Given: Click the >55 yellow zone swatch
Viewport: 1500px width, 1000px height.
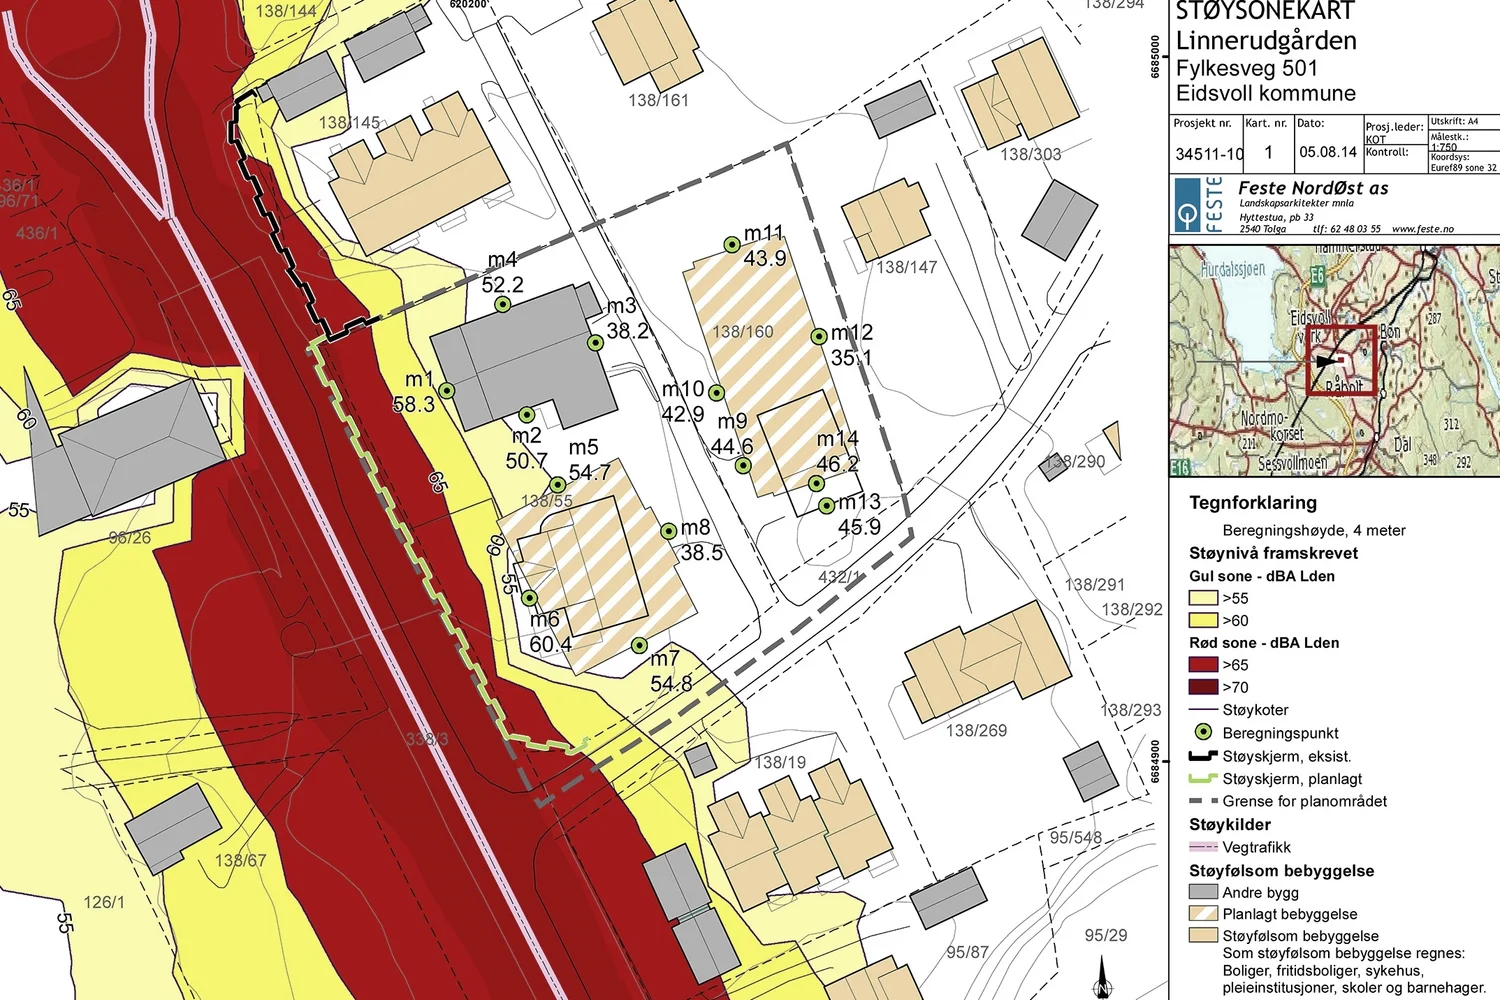Looking at the screenshot, I should pos(1203,598).
